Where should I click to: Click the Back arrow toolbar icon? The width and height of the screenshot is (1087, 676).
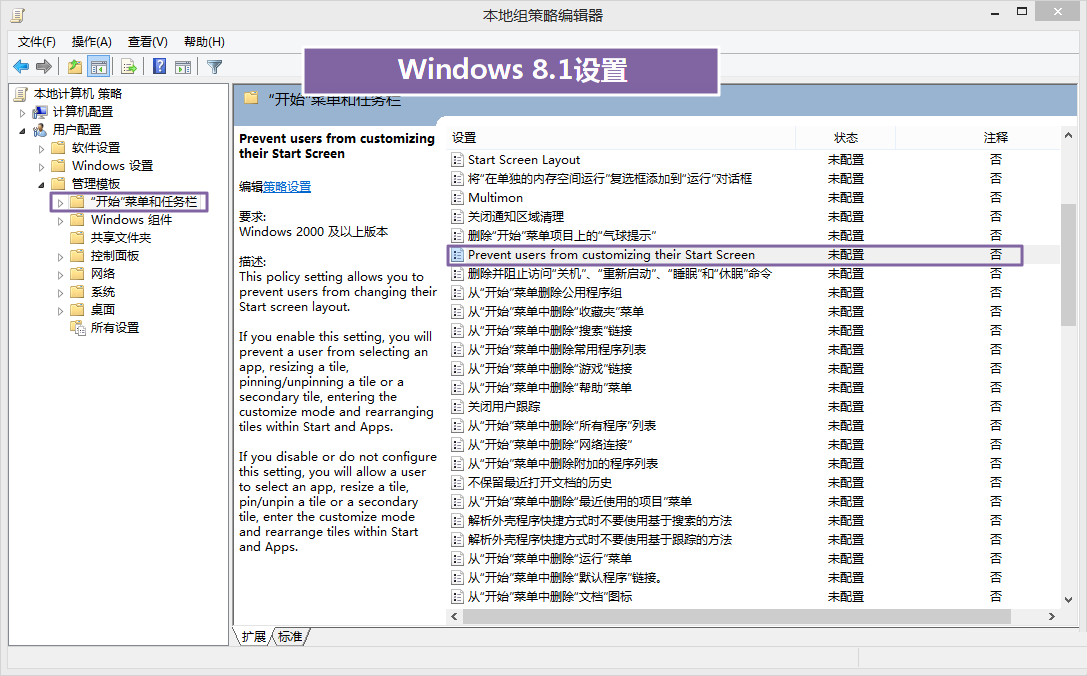[x=21, y=67]
